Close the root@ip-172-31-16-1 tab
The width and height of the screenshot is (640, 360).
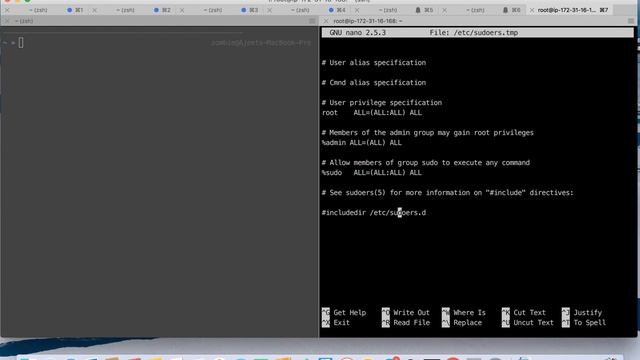click(x=532, y=10)
